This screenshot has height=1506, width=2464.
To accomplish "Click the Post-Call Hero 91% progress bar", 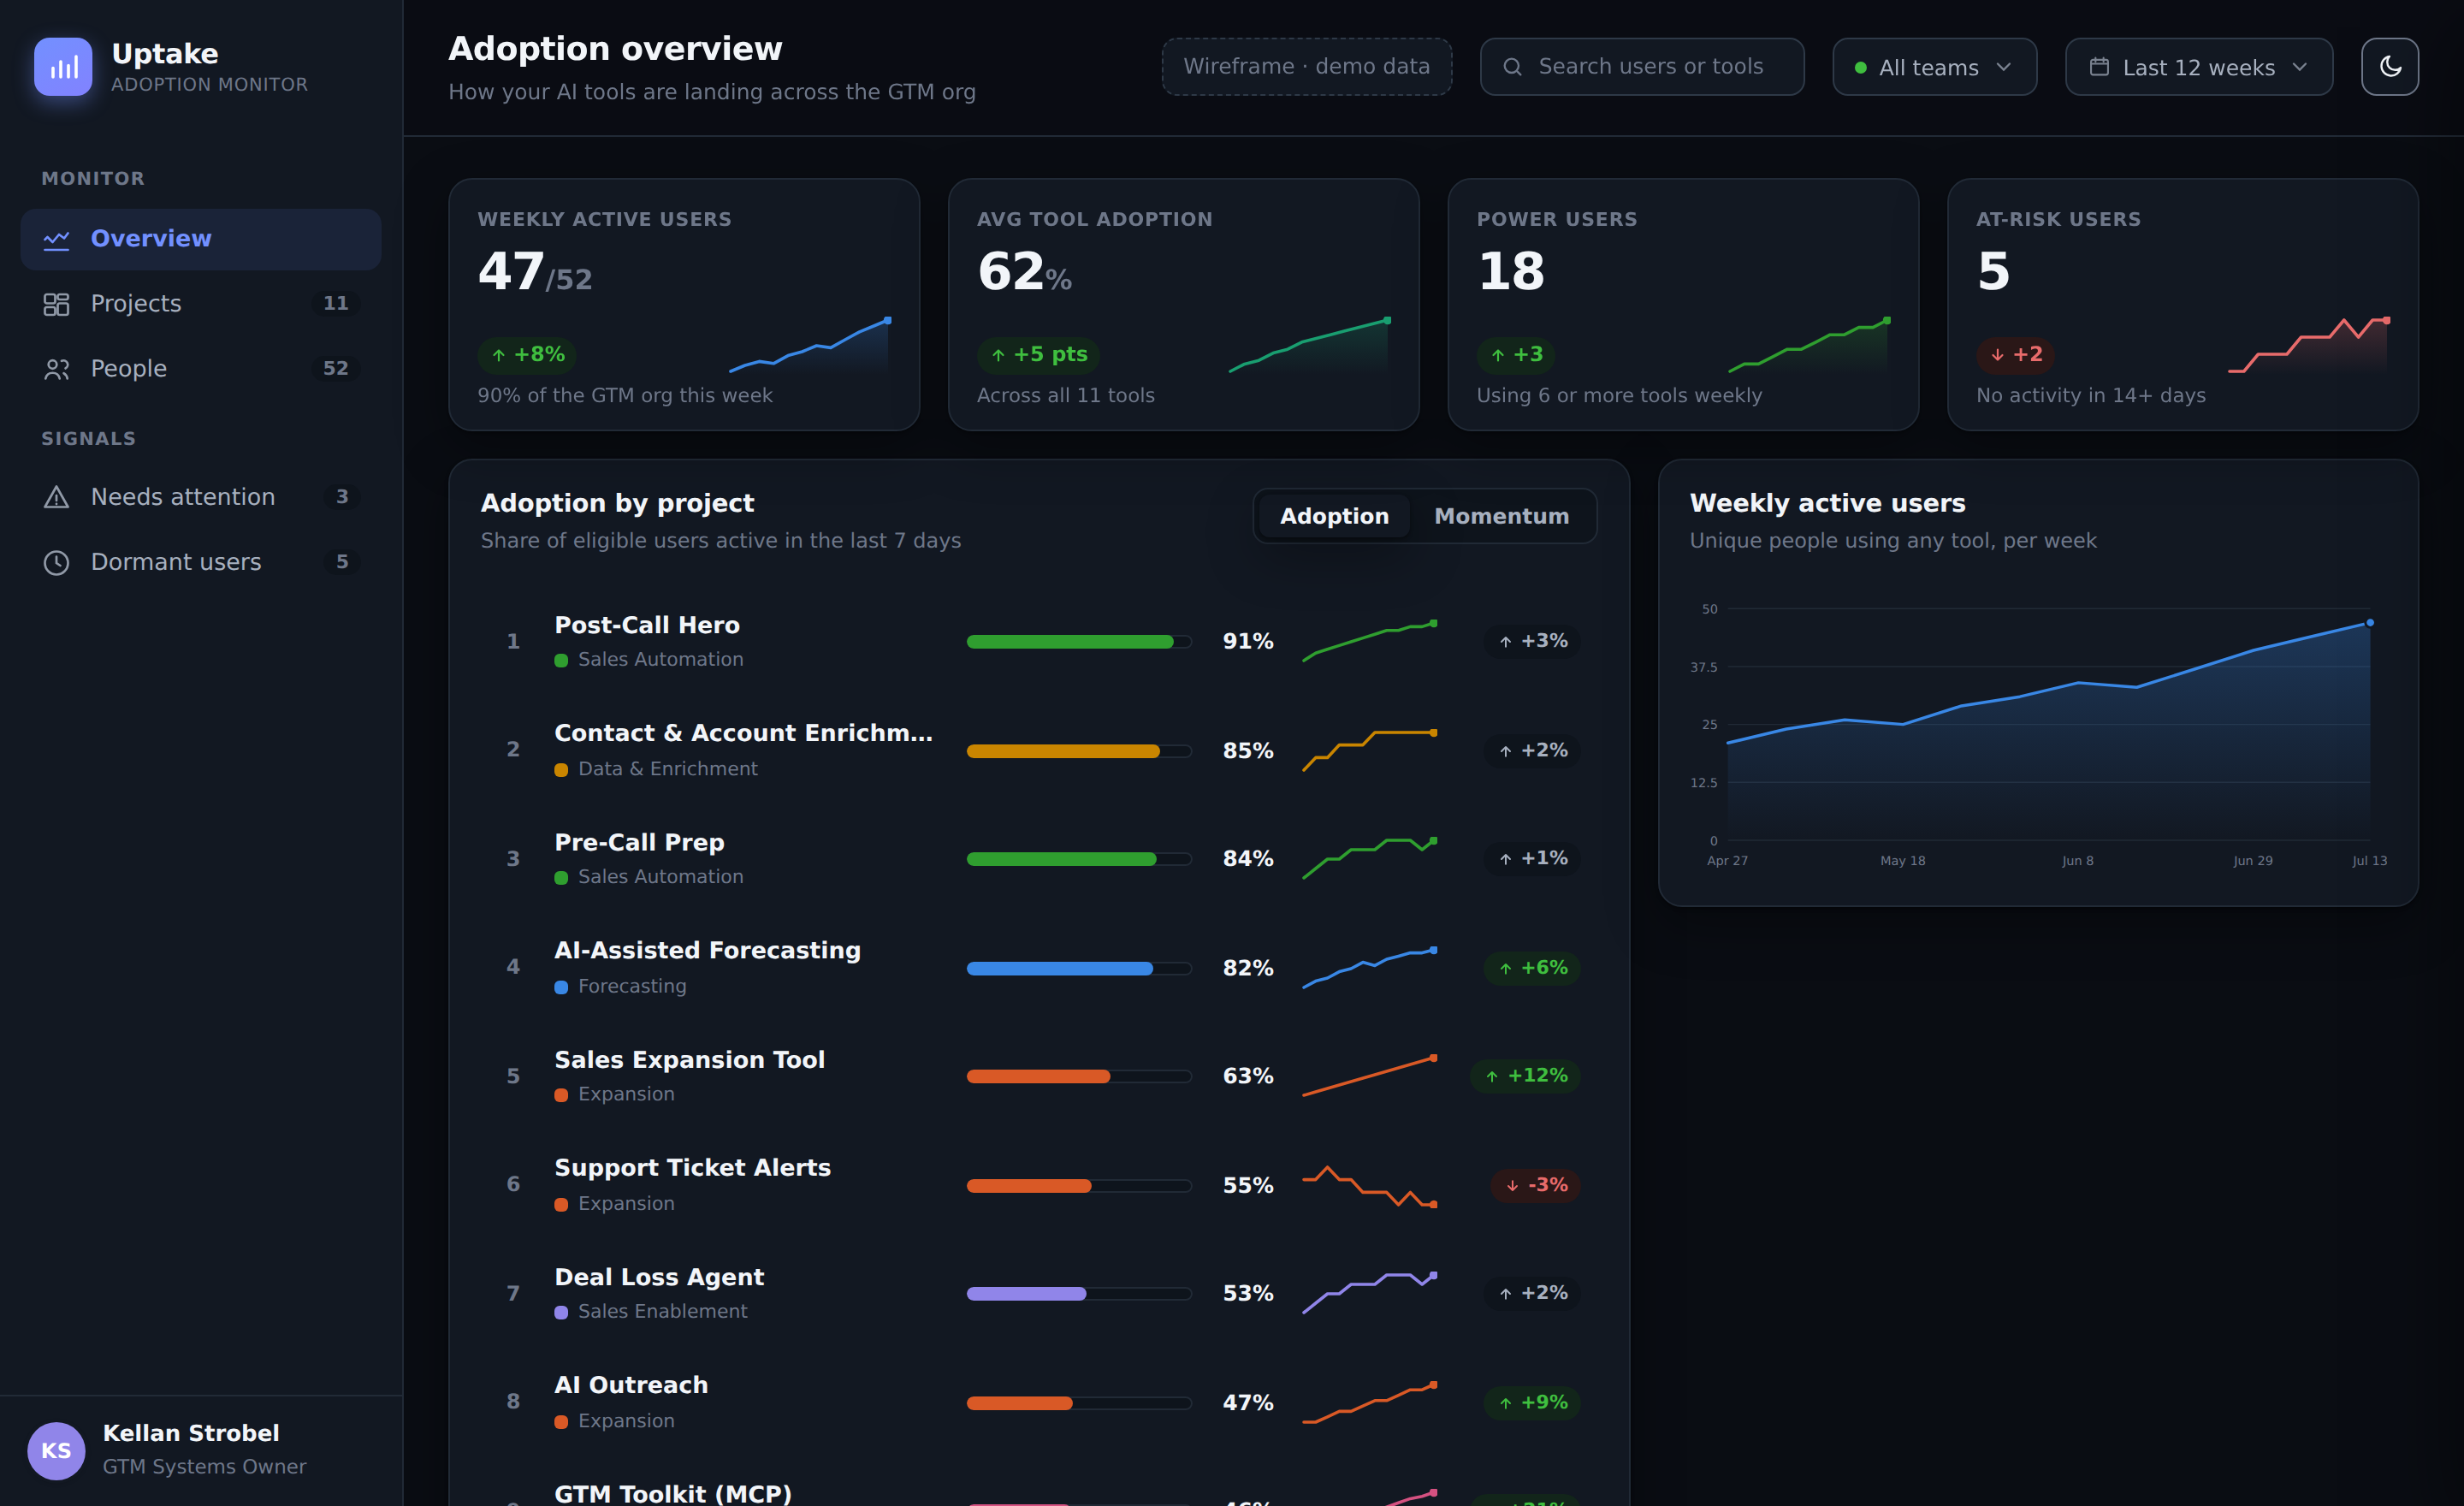I will pos(1079,642).
